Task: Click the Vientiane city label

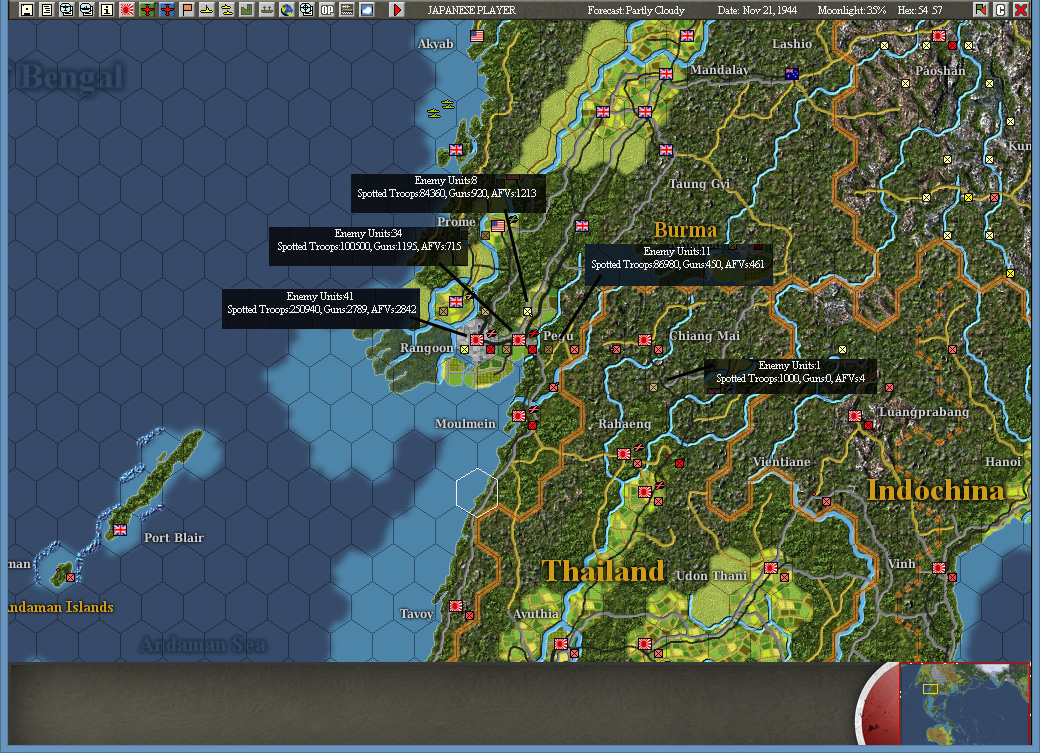Action: point(781,462)
